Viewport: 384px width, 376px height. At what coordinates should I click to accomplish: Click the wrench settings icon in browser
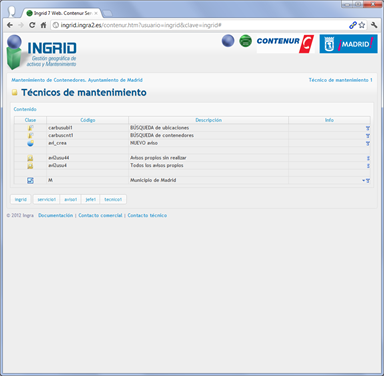tap(374, 25)
